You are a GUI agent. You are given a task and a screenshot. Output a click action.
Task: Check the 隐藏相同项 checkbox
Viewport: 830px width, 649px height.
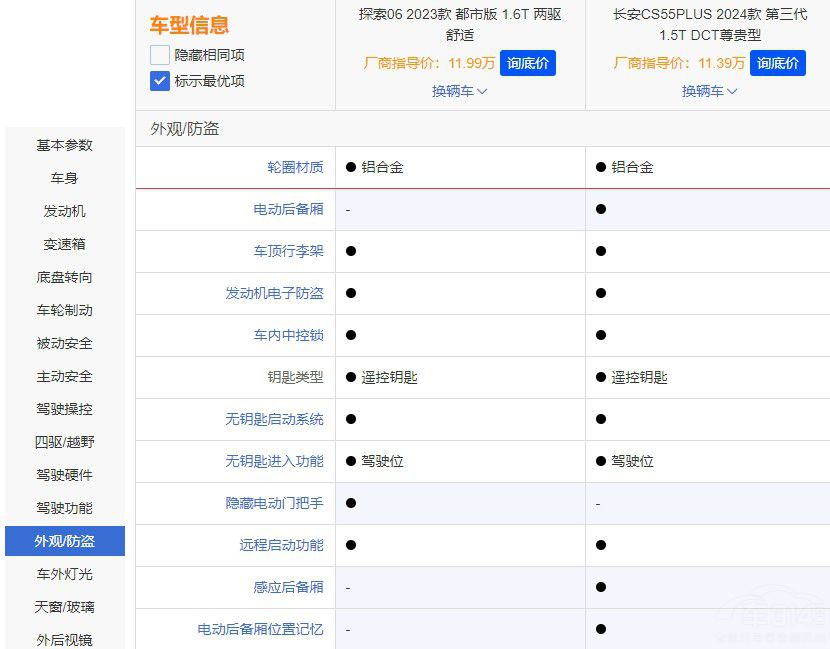click(160, 55)
